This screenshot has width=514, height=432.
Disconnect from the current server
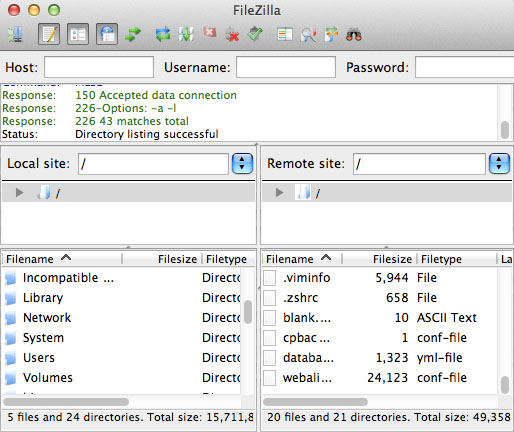[x=232, y=35]
